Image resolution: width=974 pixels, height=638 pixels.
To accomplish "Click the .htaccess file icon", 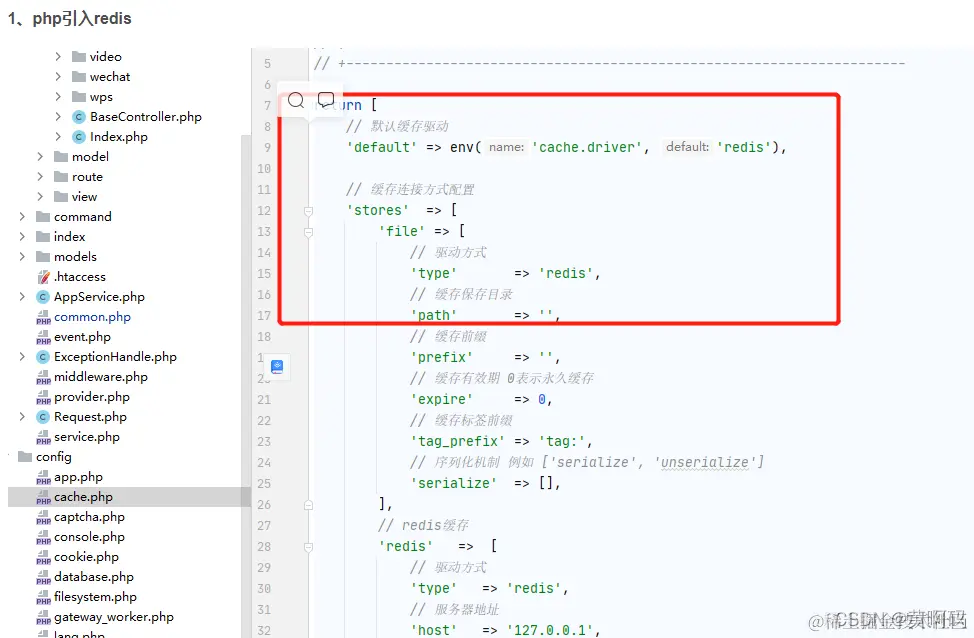I will tap(43, 276).
